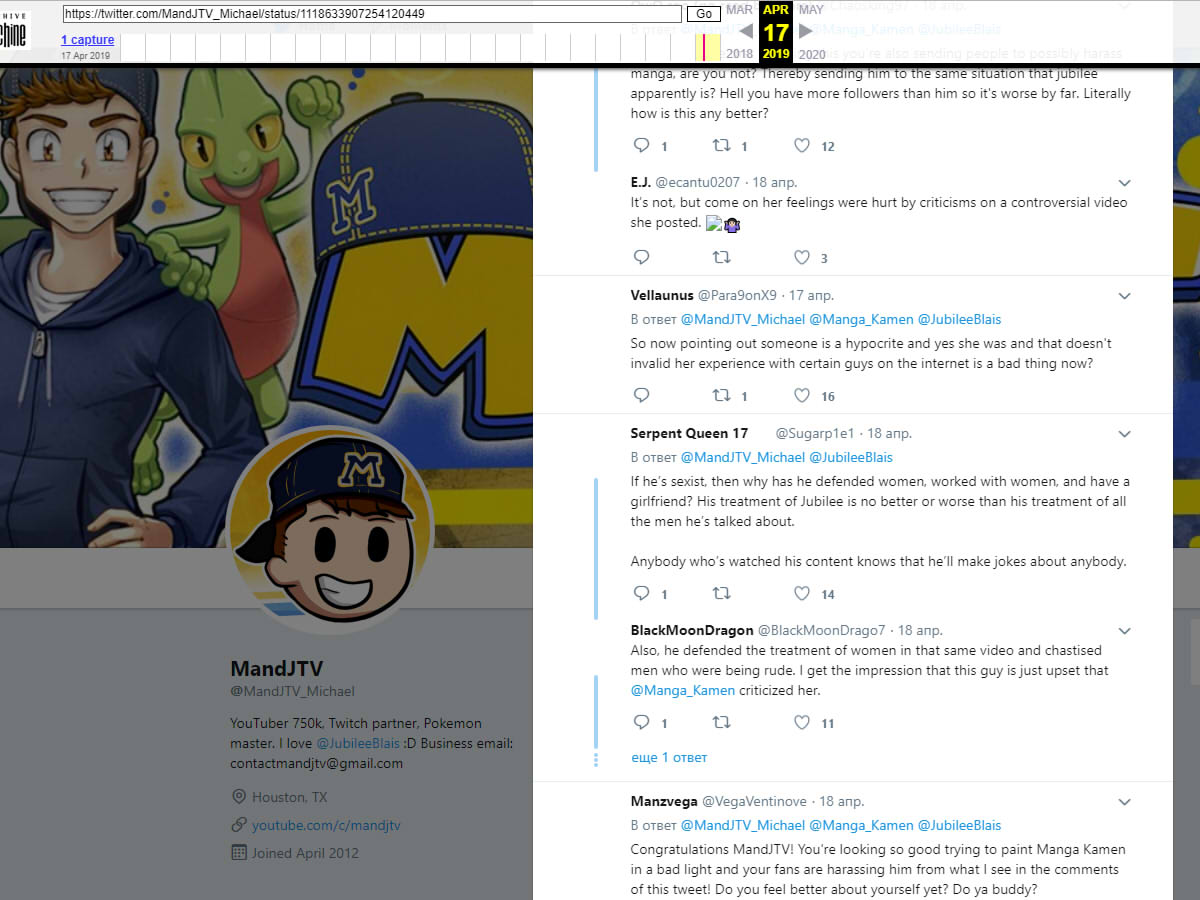The width and height of the screenshot is (1200, 900).
Task: Open Serpent Queen 17 user name
Action: (x=689, y=433)
